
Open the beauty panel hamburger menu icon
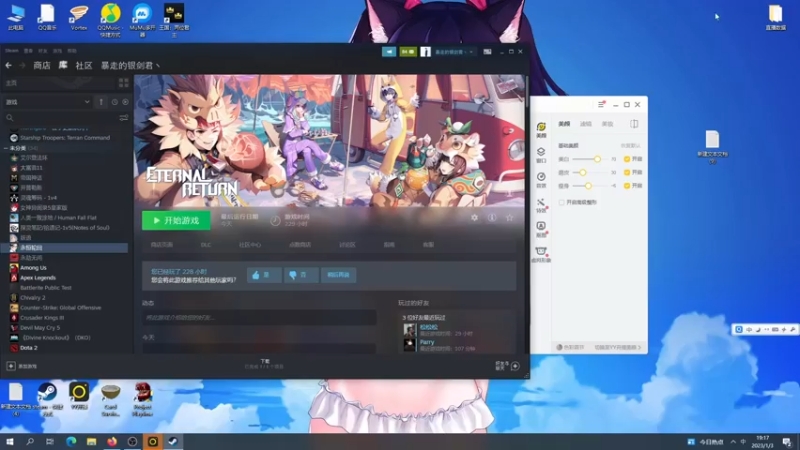tap(601, 105)
